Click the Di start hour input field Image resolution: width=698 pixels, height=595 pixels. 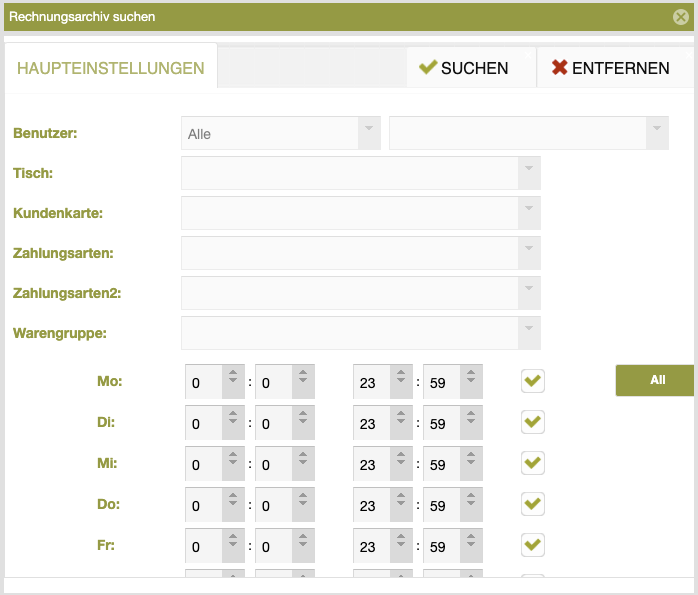click(204, 423)
